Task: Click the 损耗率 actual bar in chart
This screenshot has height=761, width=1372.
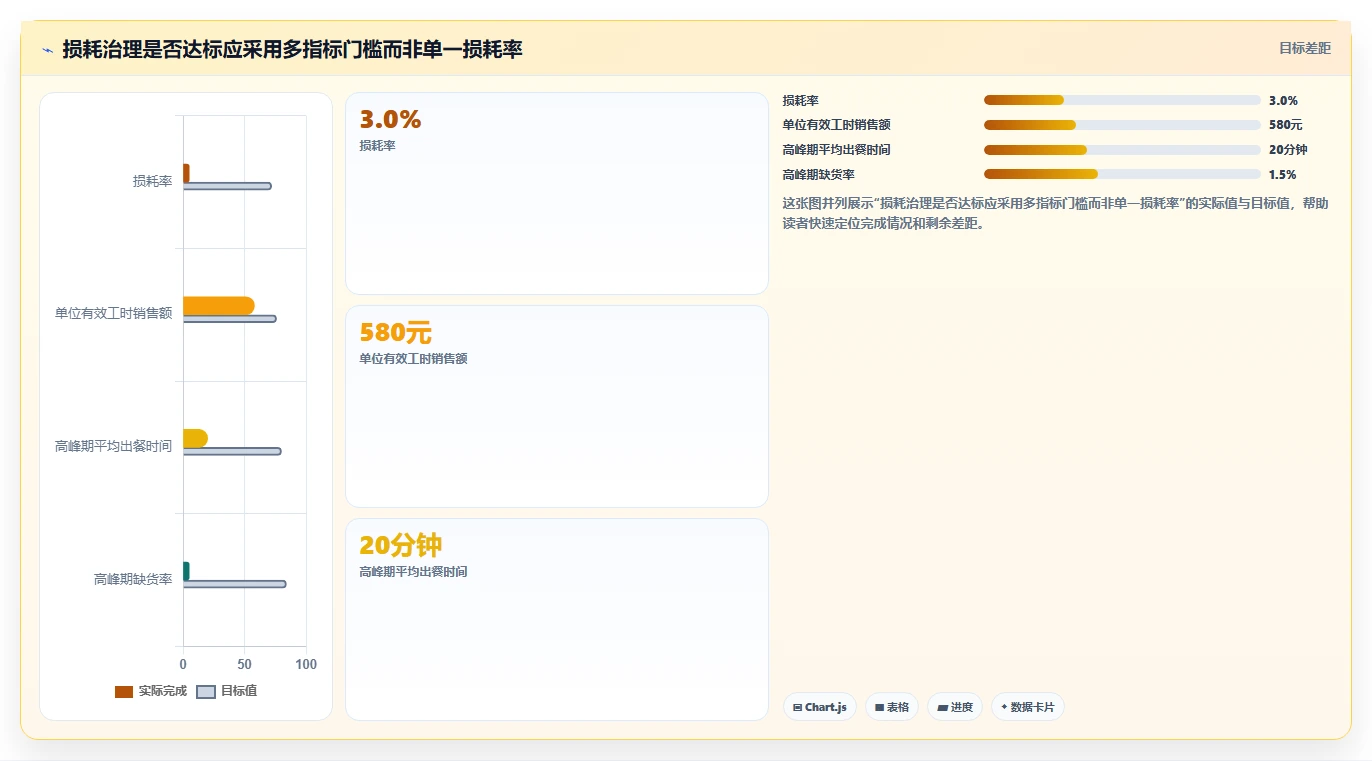Action: coord(186,173)
